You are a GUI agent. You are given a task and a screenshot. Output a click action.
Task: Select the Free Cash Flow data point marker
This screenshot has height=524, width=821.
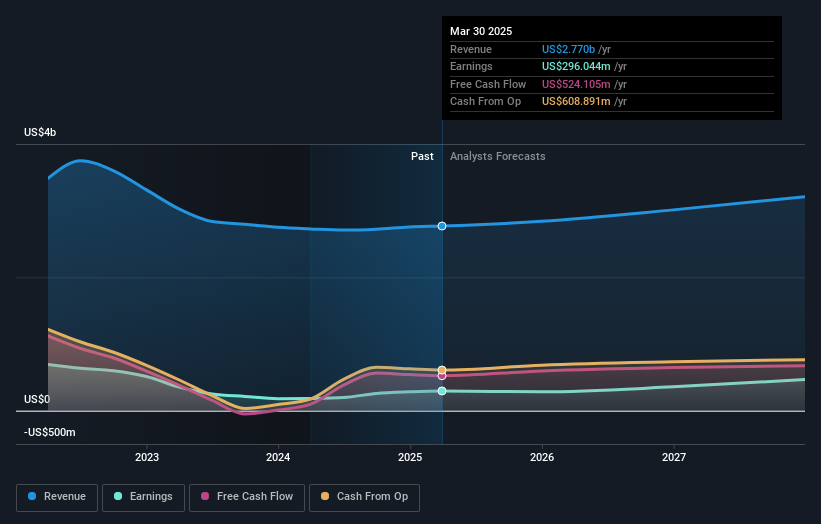(442, 376)
